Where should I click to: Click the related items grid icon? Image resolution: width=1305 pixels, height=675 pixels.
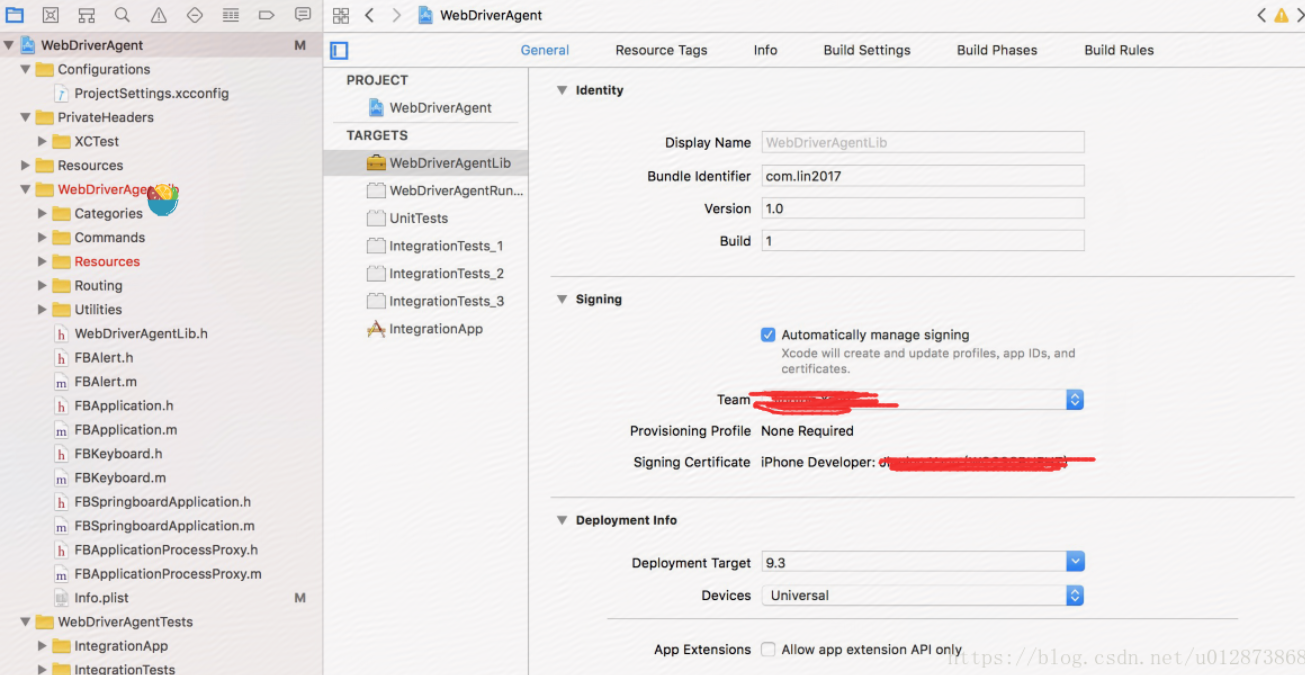click(341, 15)
